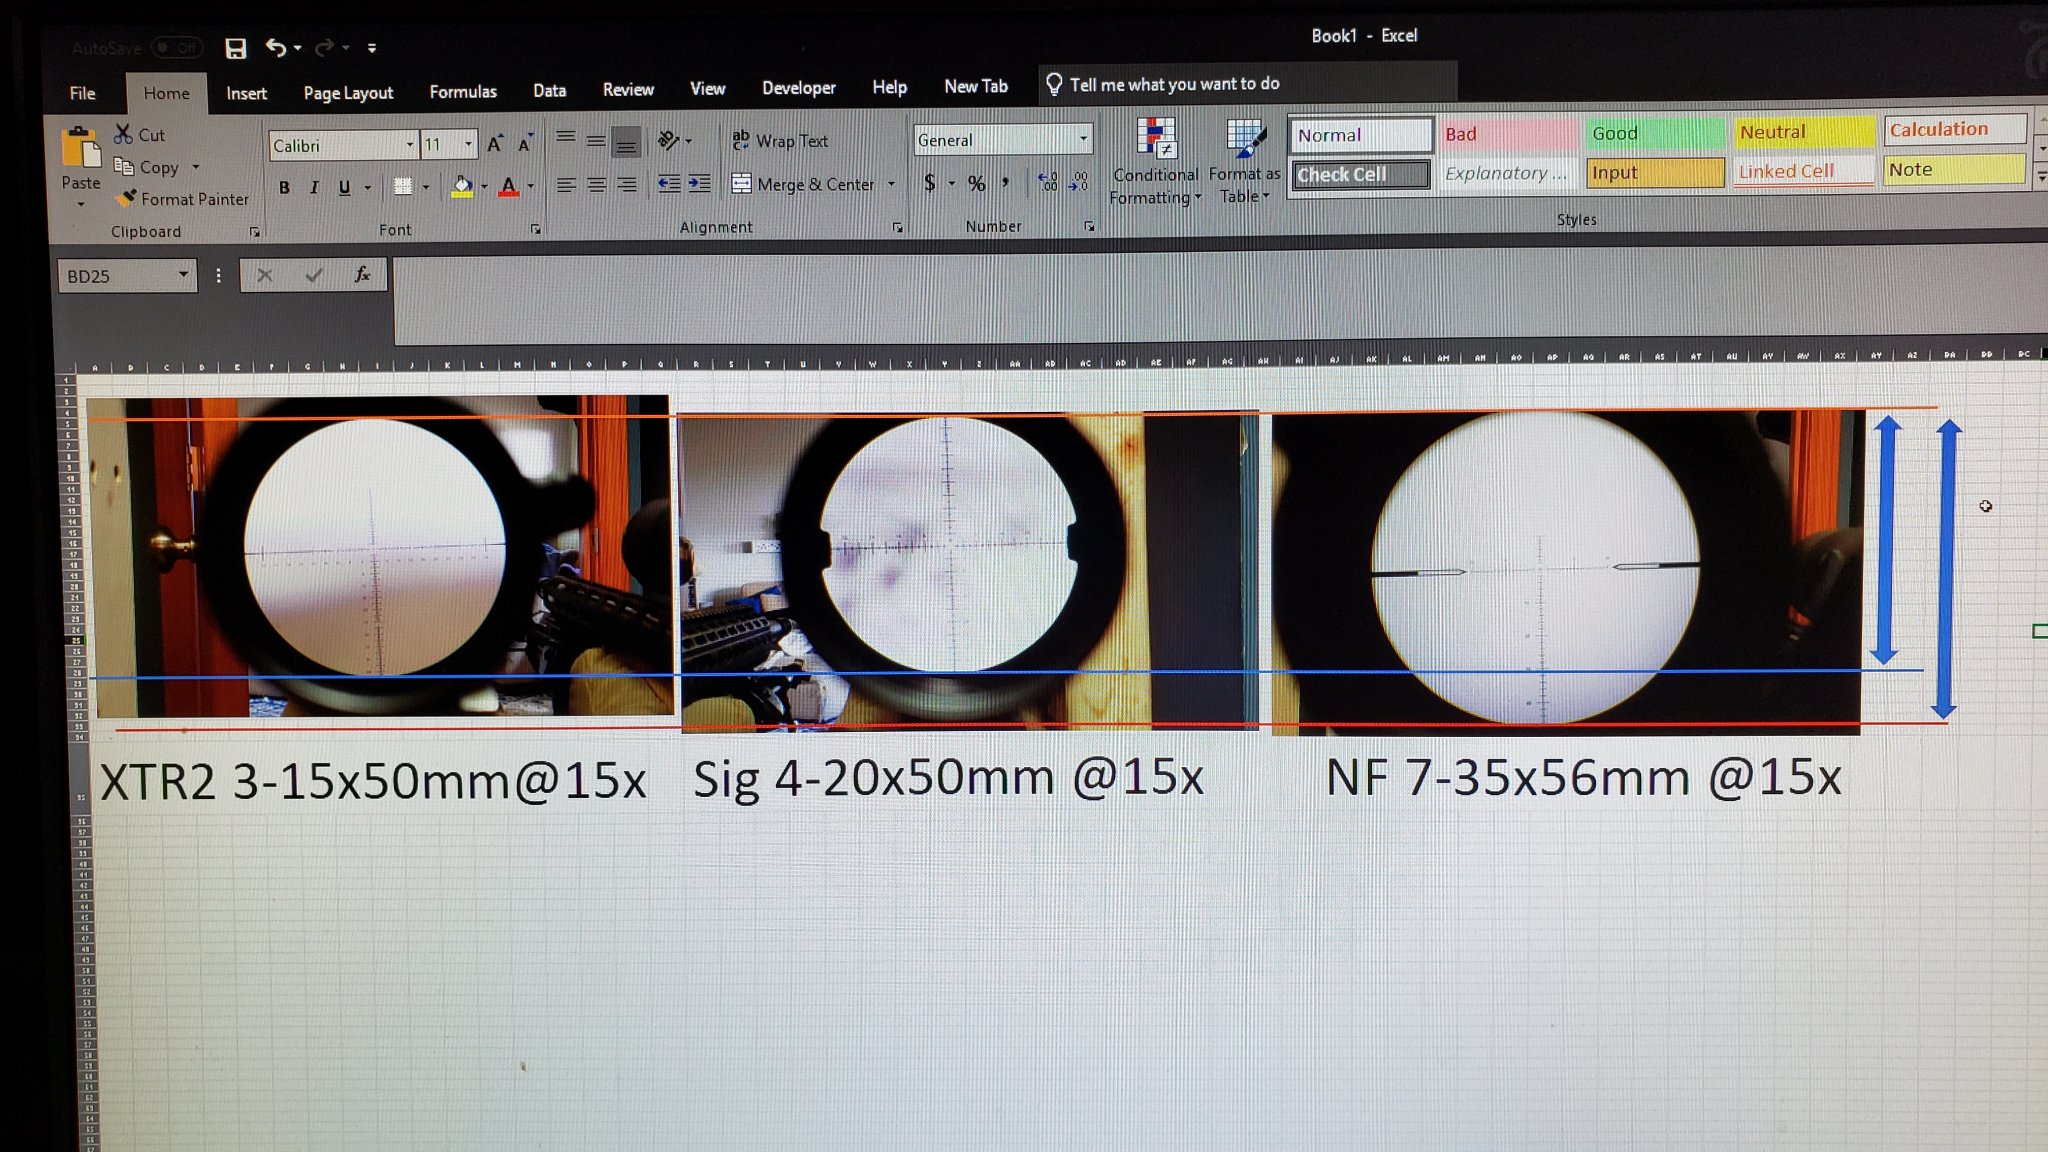2048x1152 pixels.
Task: Open the Data tab
Action: click(x=549, y=91)
